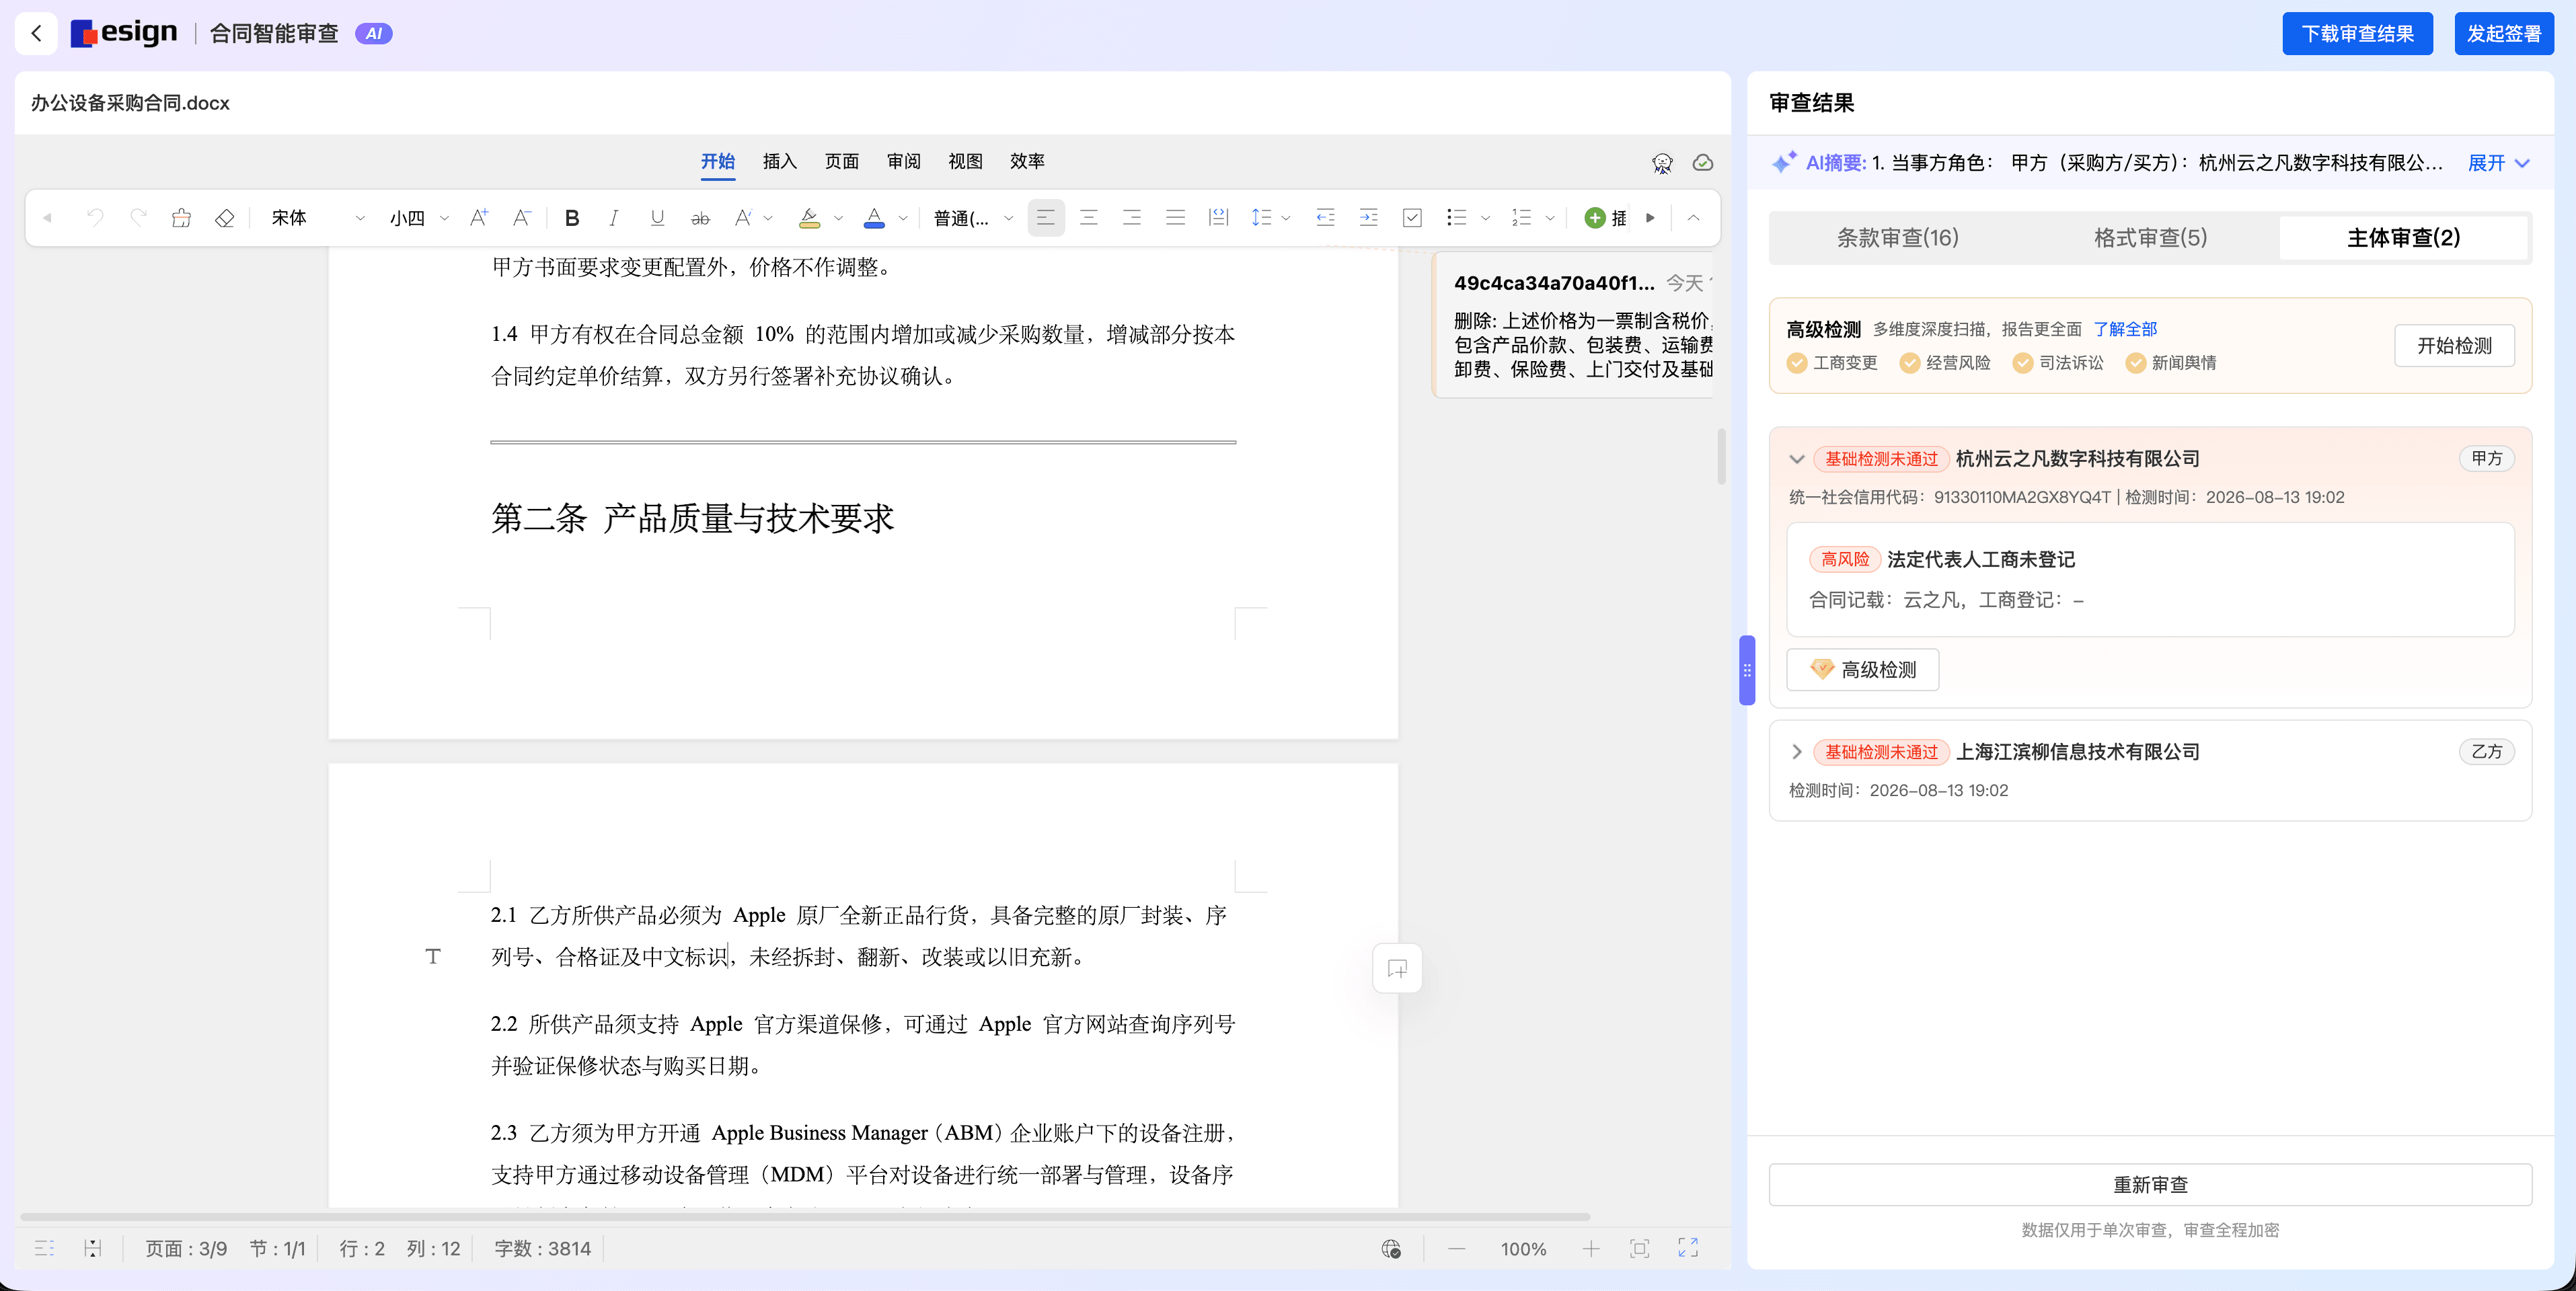Open the 小四 font size dropdown
This screenshot has height=1291, width=2576.
click(x=419, y=217)
